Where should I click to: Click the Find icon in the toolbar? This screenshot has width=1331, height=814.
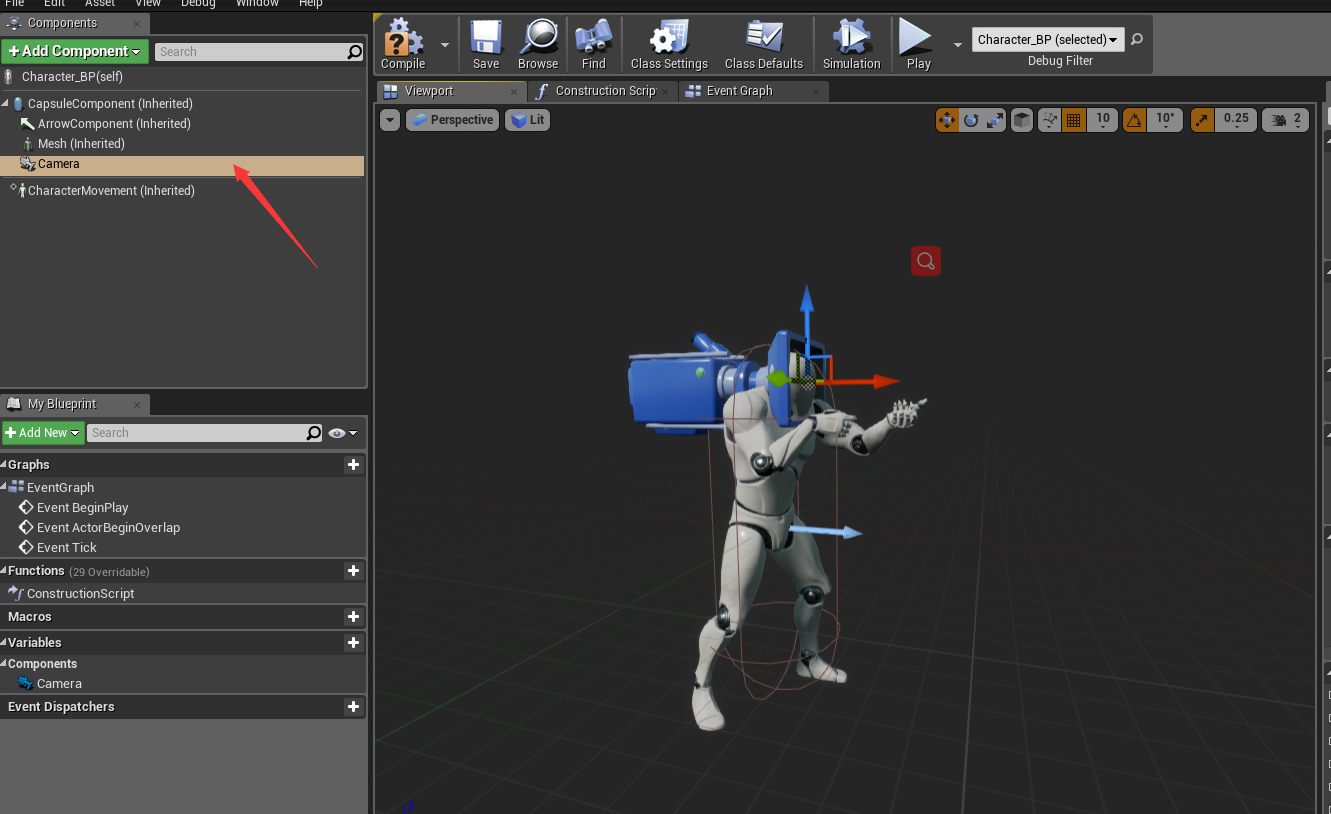[x=593, y=40]
